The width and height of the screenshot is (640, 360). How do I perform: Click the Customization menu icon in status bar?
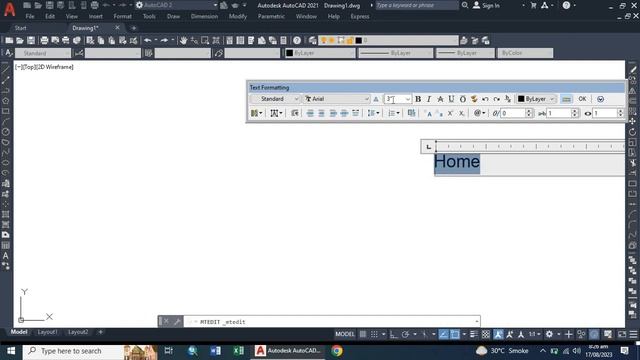point(633,334)
